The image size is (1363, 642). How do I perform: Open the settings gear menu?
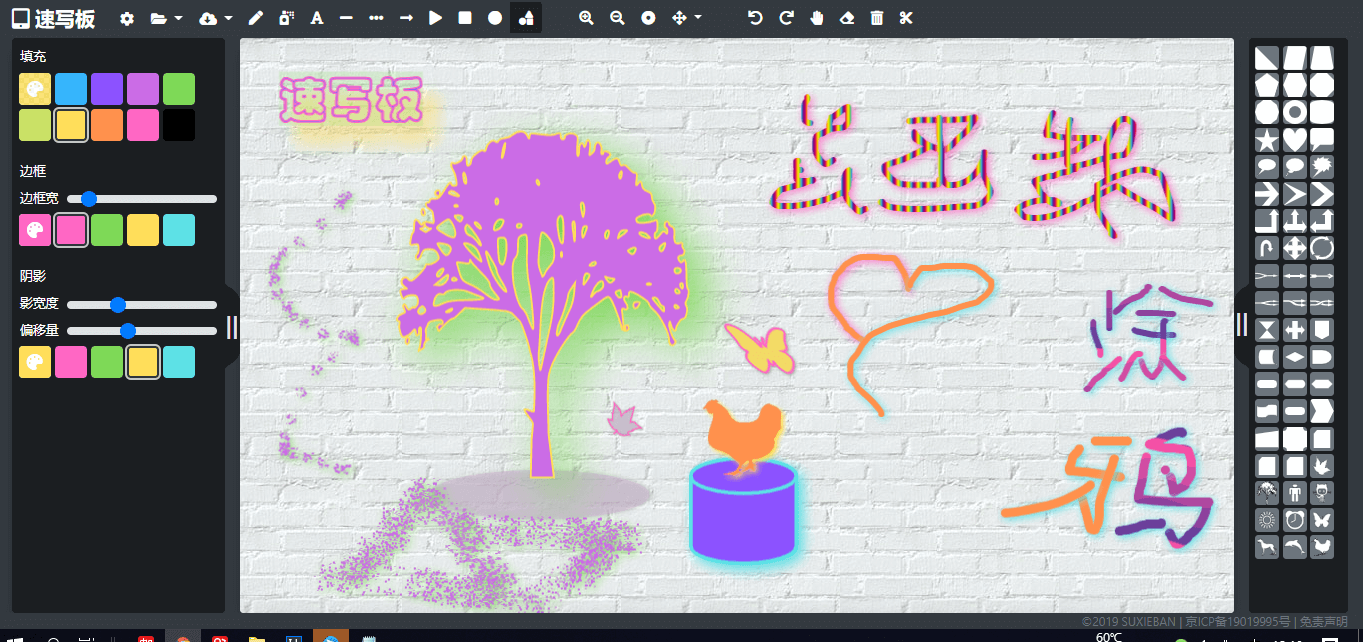(127, 18)
